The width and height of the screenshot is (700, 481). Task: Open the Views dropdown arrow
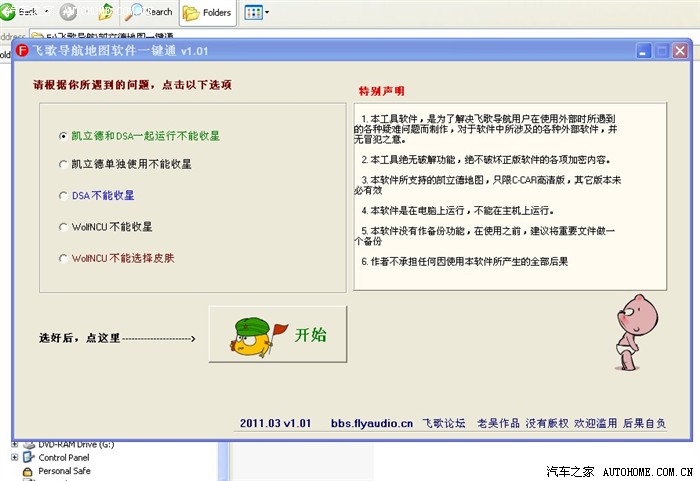coord(266,13)
